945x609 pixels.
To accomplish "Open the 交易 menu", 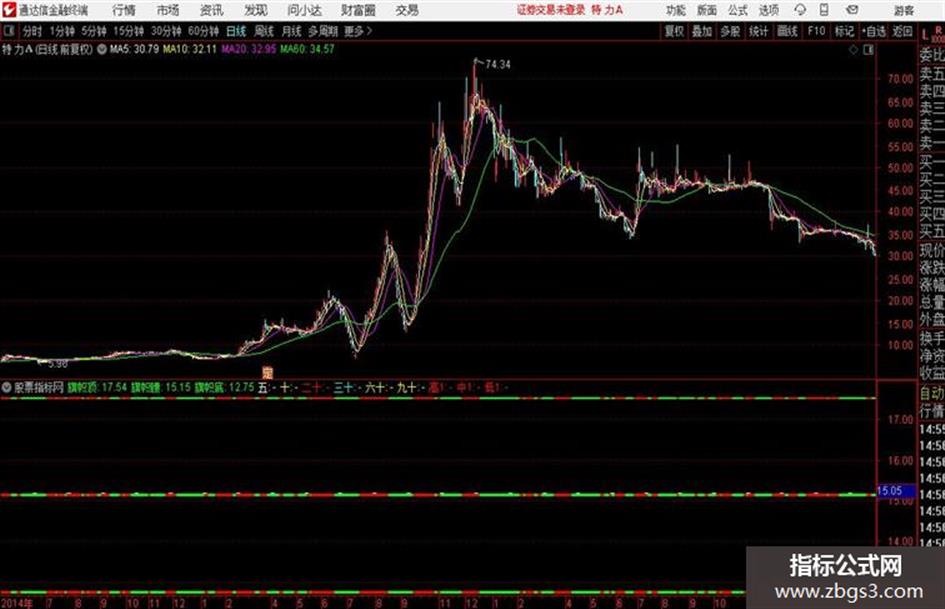I will (x=407, y=10).
